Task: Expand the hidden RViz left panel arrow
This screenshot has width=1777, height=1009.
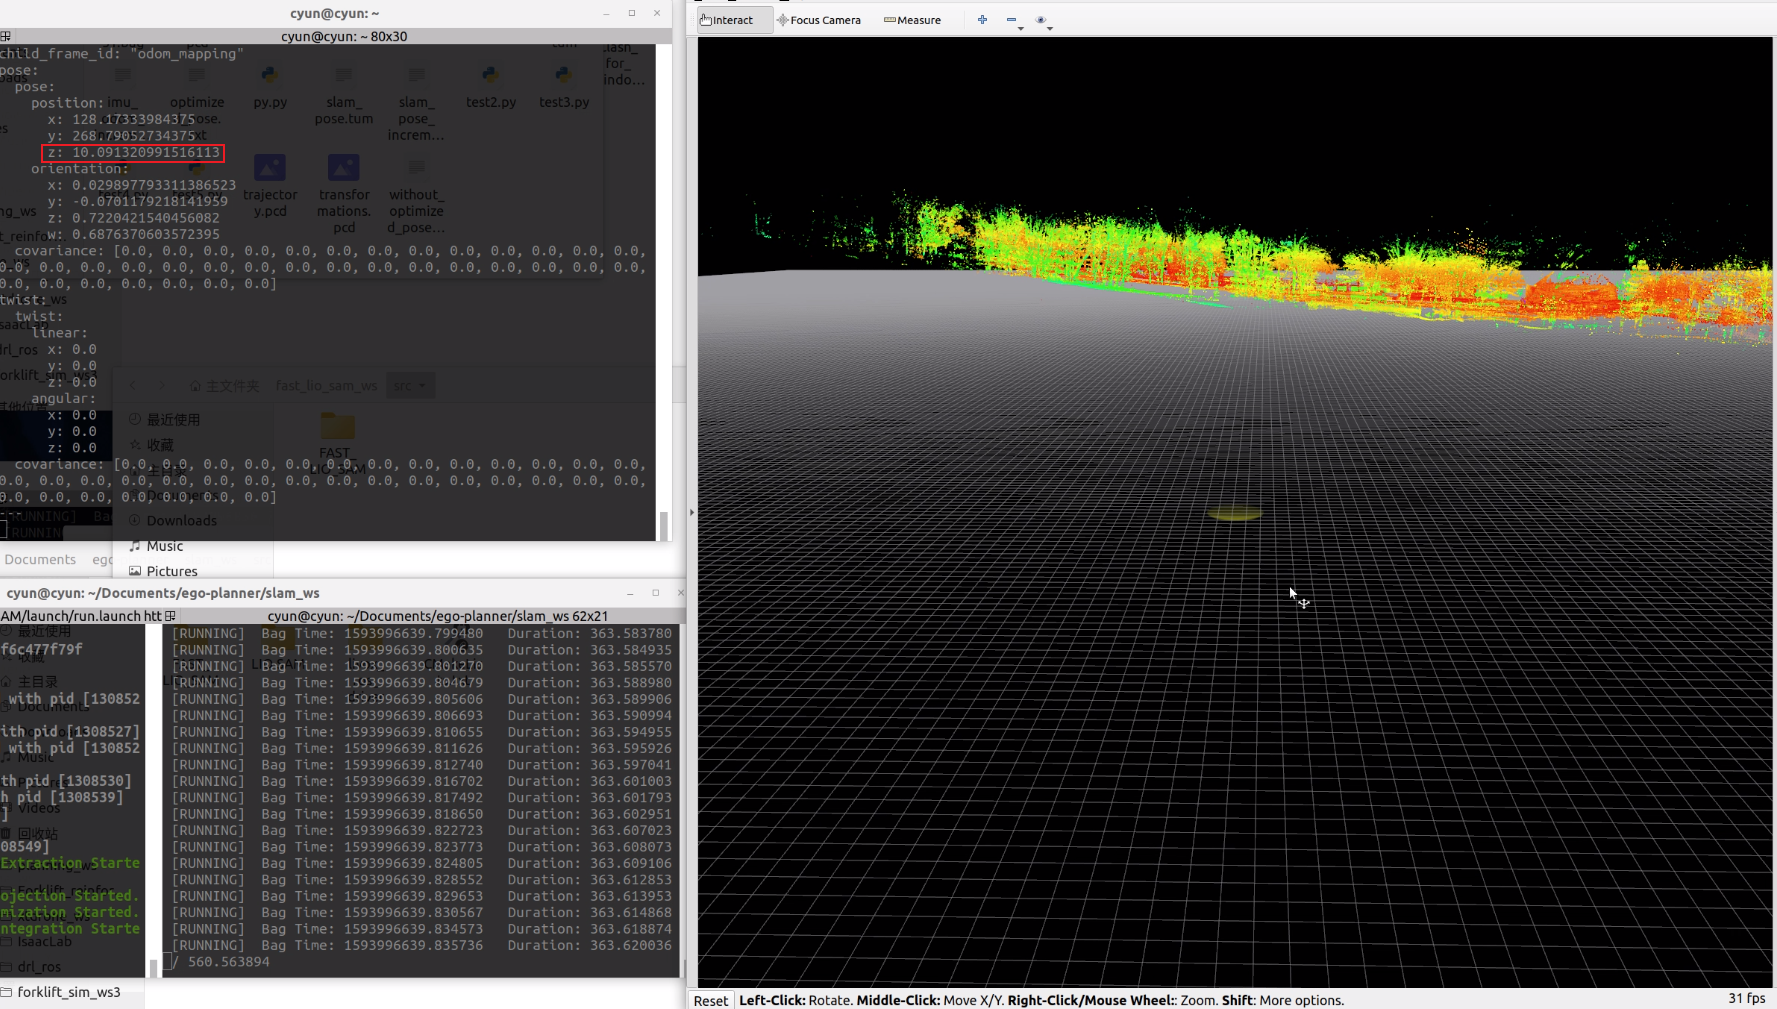Action: (691, 512)
